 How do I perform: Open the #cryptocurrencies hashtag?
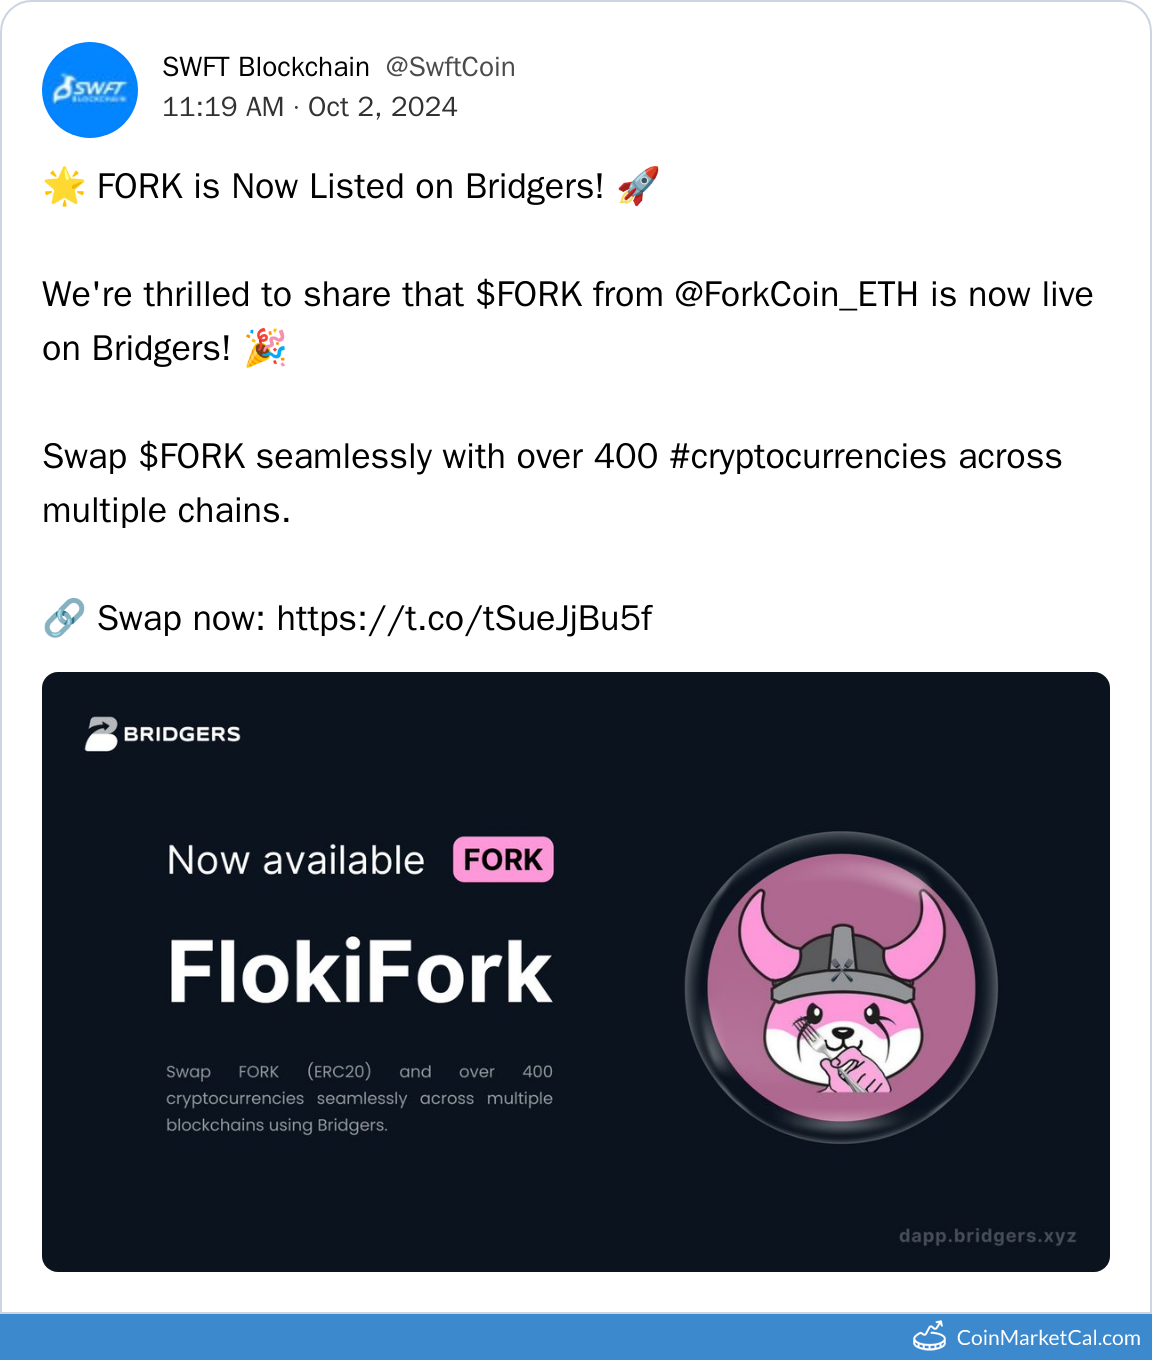coord(808,457)
